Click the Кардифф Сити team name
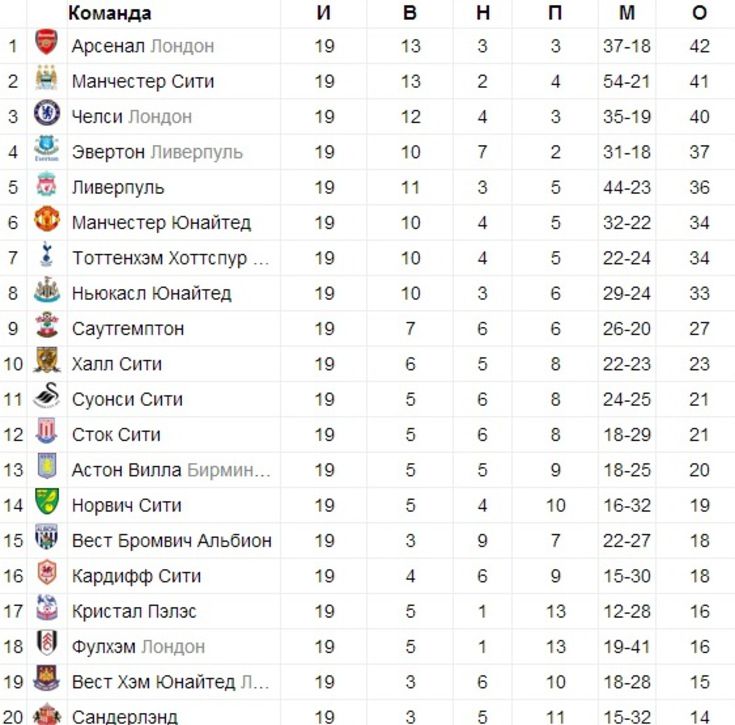The height and width of the screenshot is (725, 735). tap(136, 576)
